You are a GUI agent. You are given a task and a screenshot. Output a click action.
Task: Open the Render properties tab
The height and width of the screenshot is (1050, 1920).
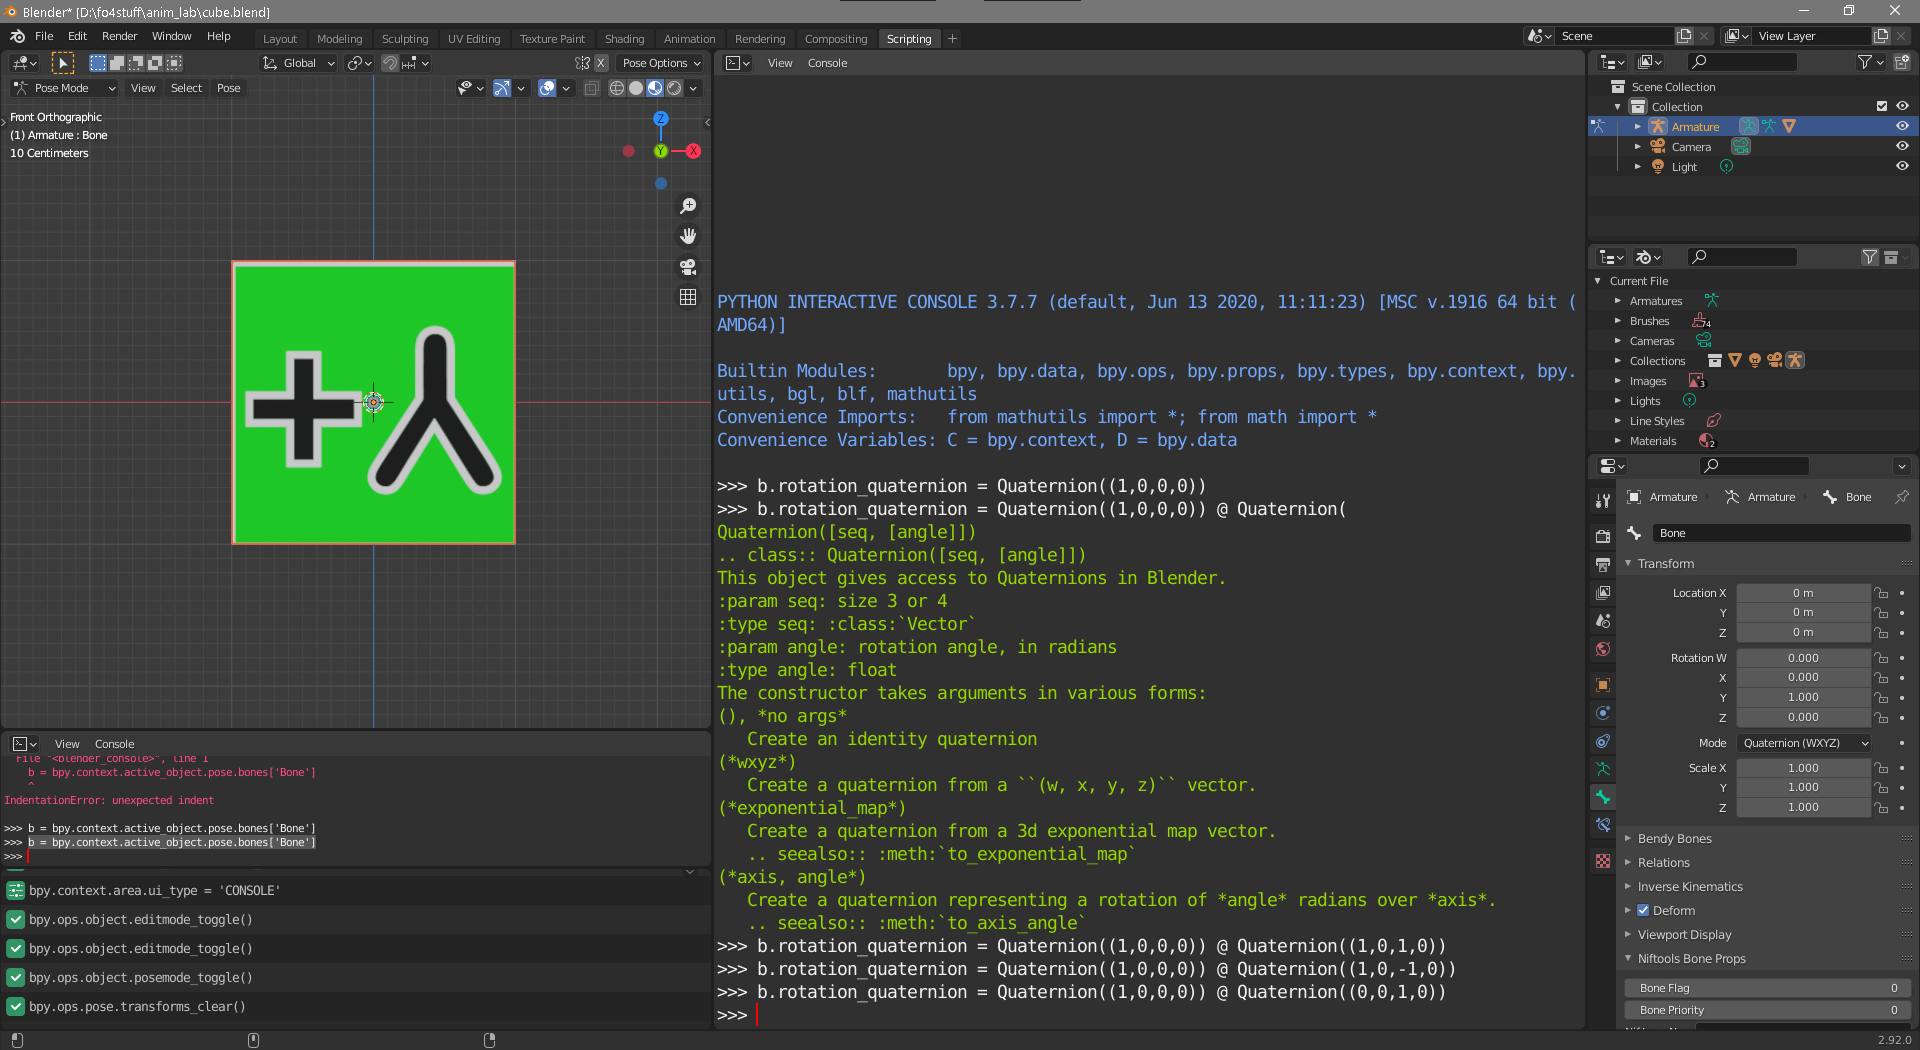pyautogui.click(x=1603, y=536)
